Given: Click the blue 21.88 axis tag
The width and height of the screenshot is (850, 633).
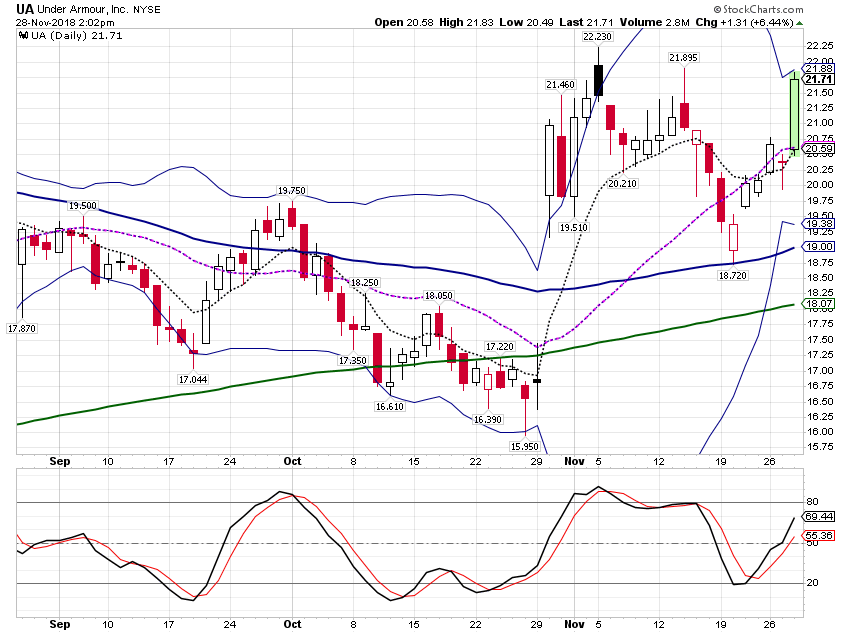Looking at the screenshot, I should point(819,69).
